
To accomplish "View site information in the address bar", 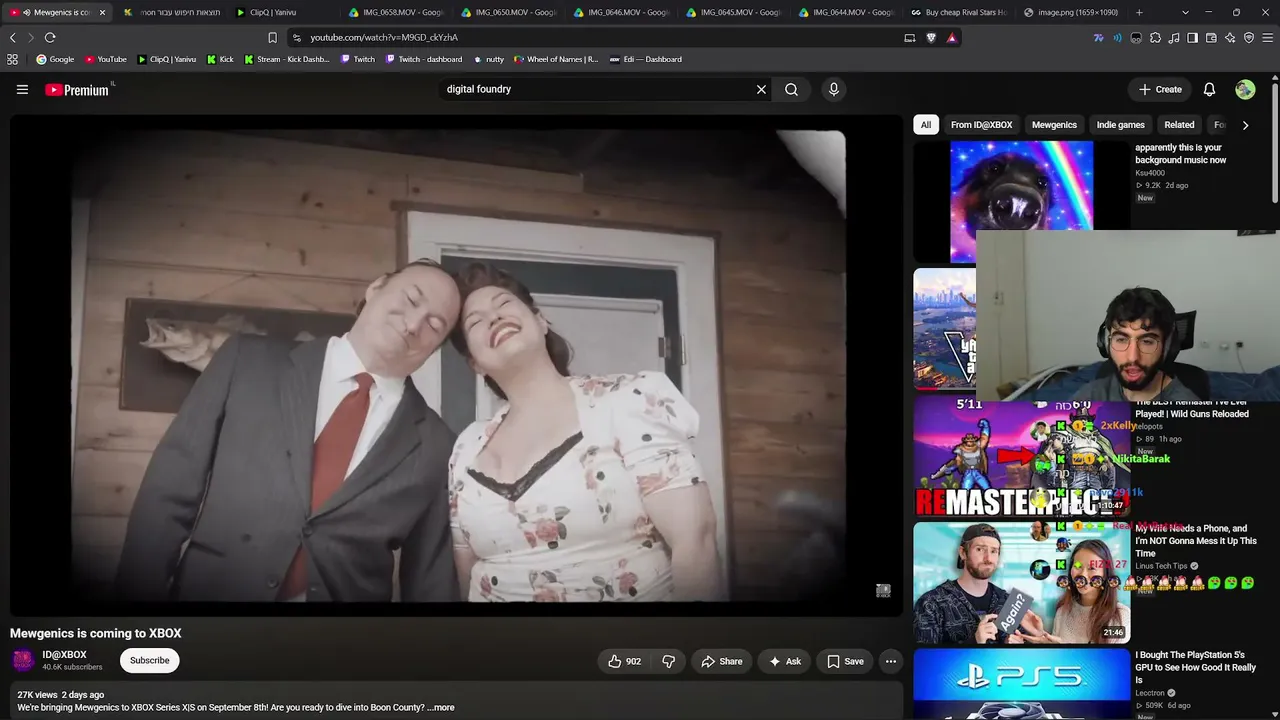I will pos(296,37).
